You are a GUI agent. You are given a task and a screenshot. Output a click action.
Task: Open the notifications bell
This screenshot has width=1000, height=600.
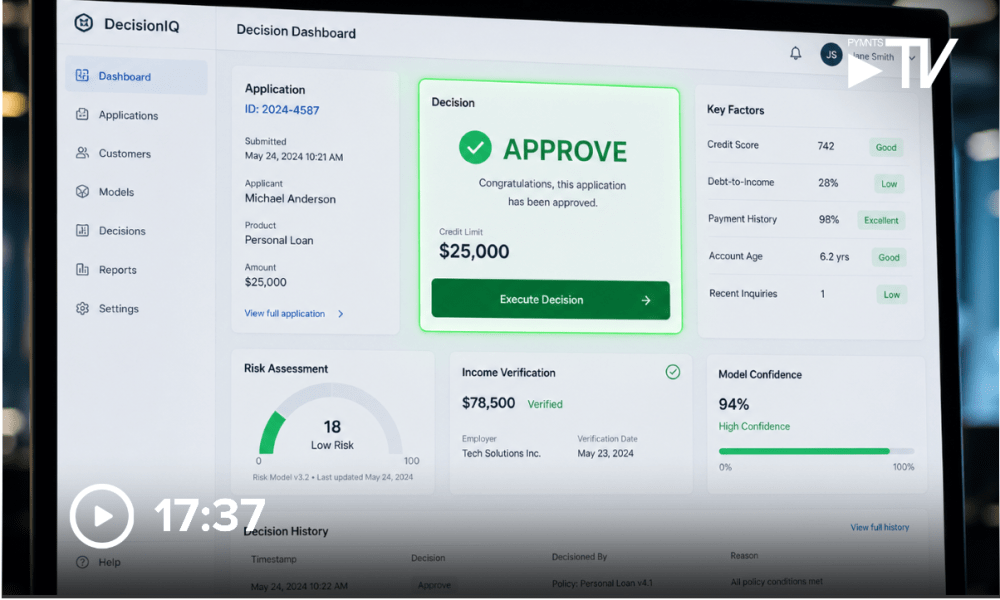point(795,53)
